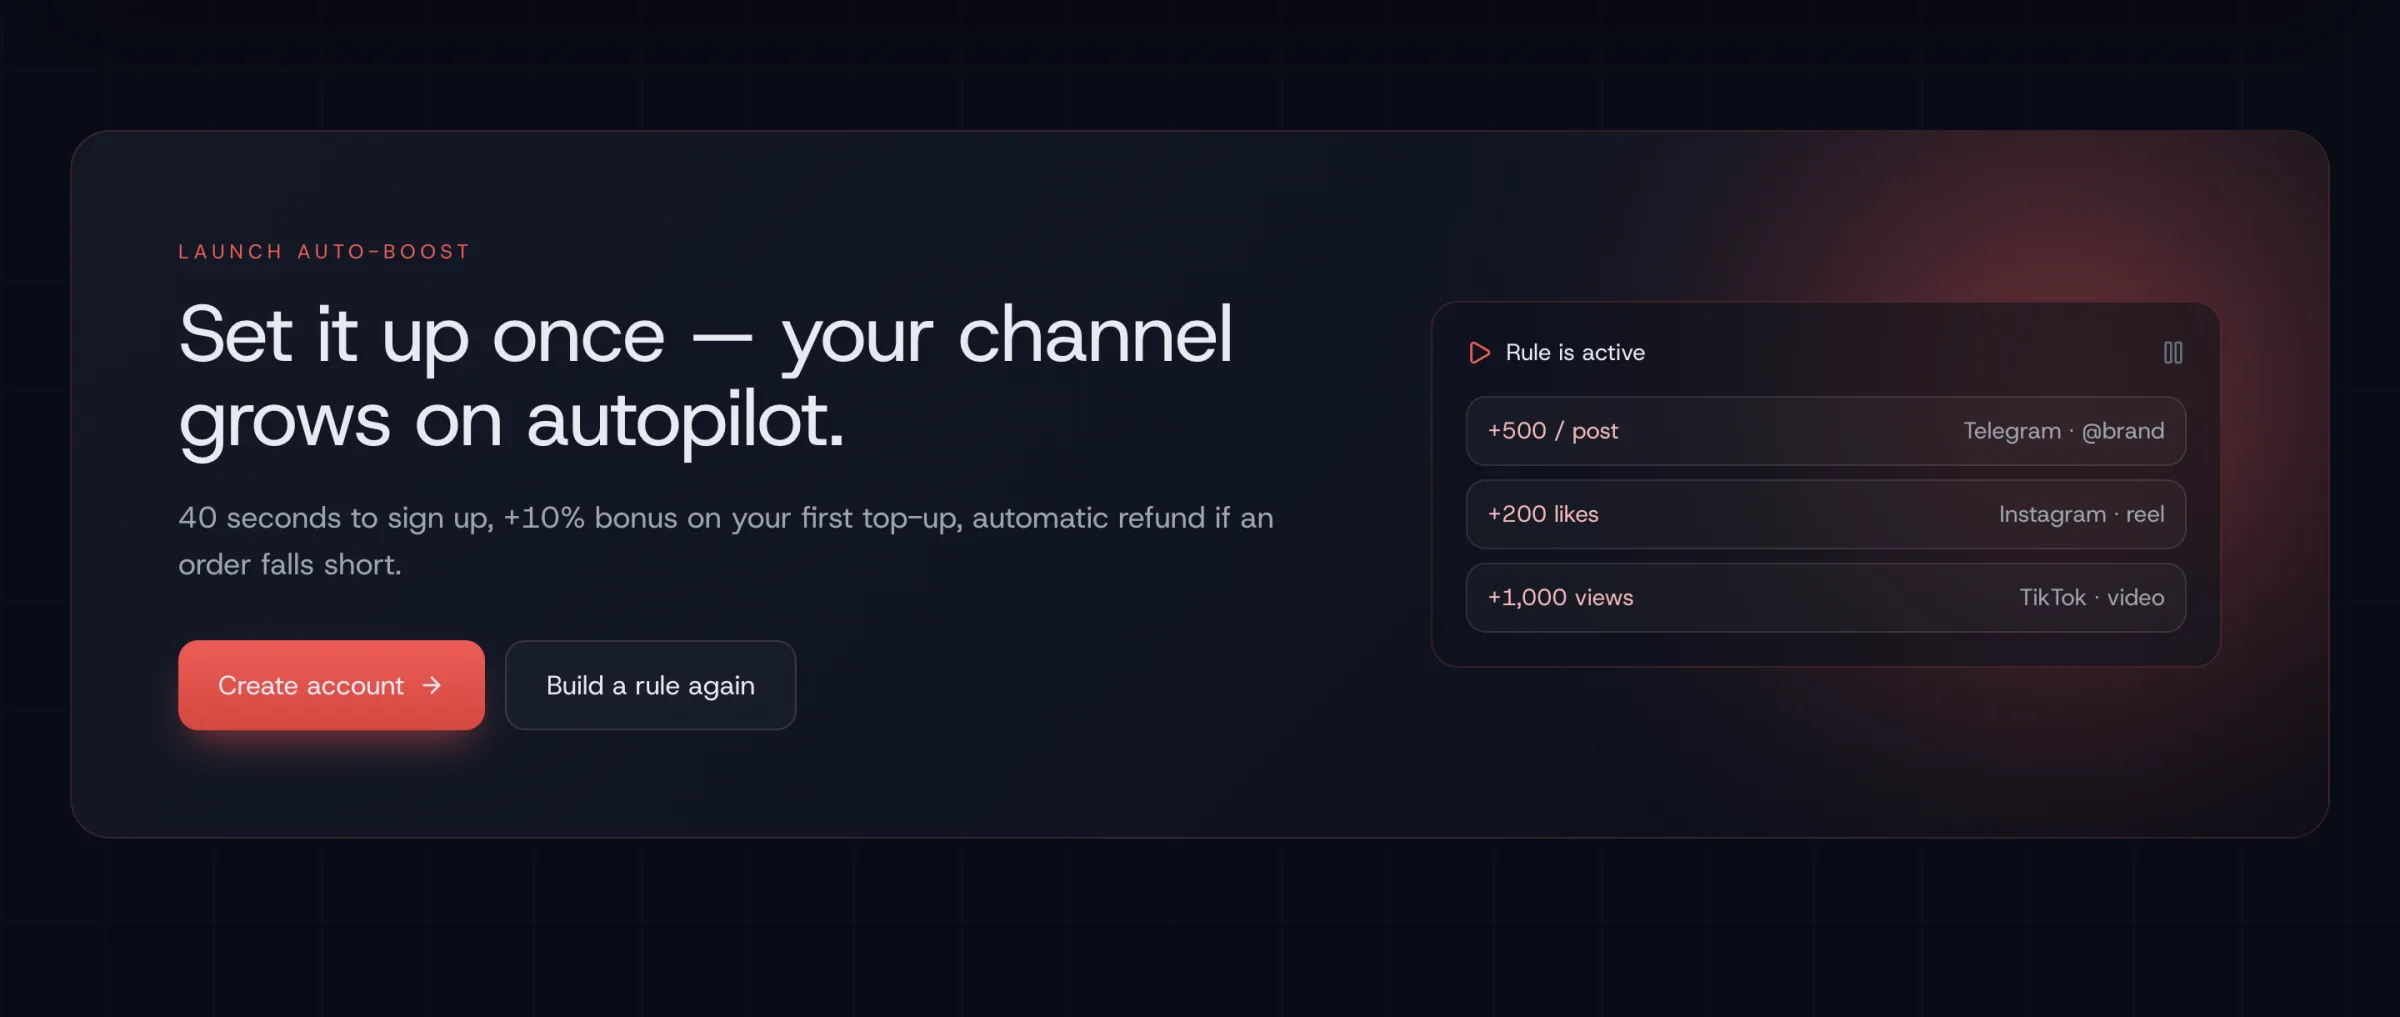Click the headline words Set it up once
This screenshot has width=2400, height=1017.
421,336
